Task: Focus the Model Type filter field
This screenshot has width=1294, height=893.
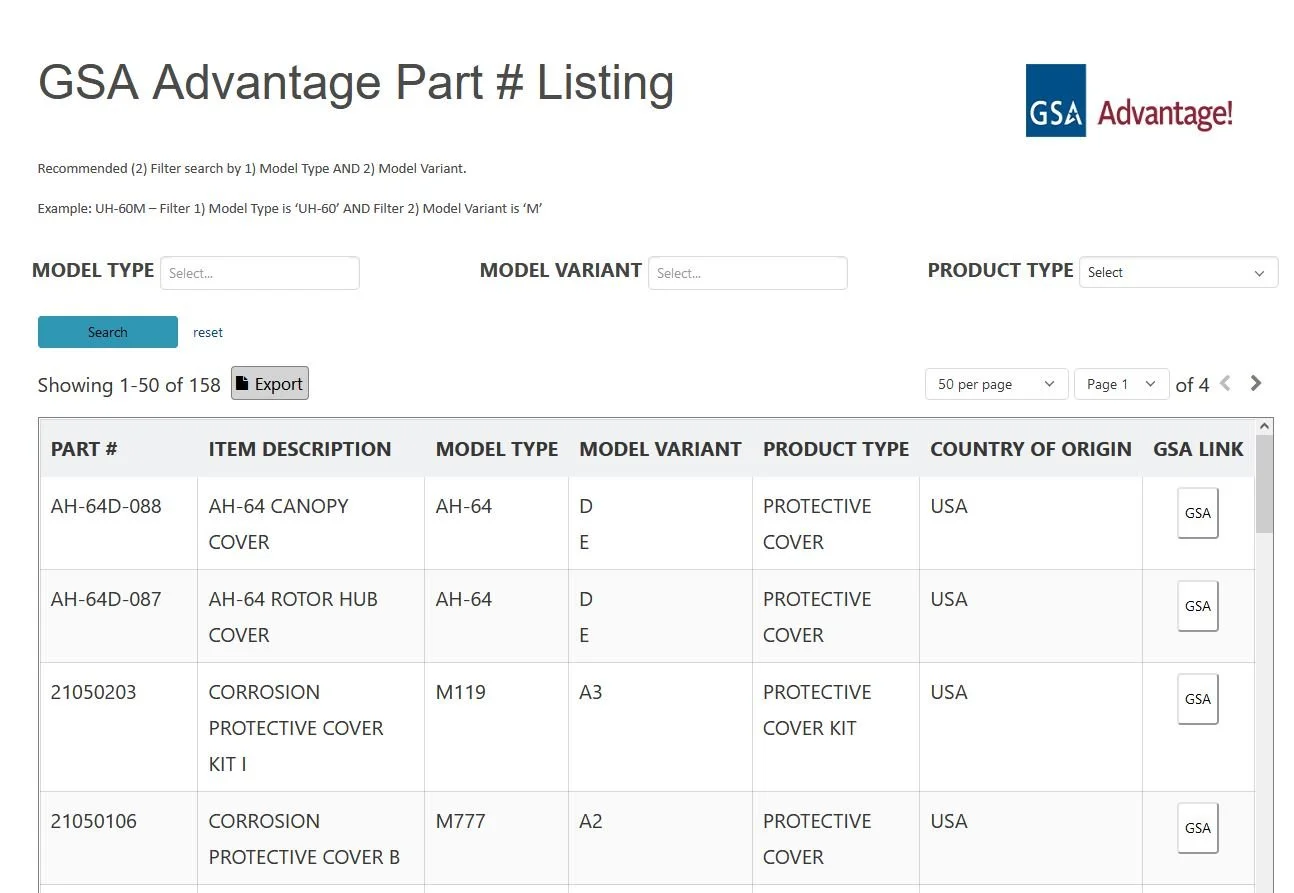Action: [260, 273]
